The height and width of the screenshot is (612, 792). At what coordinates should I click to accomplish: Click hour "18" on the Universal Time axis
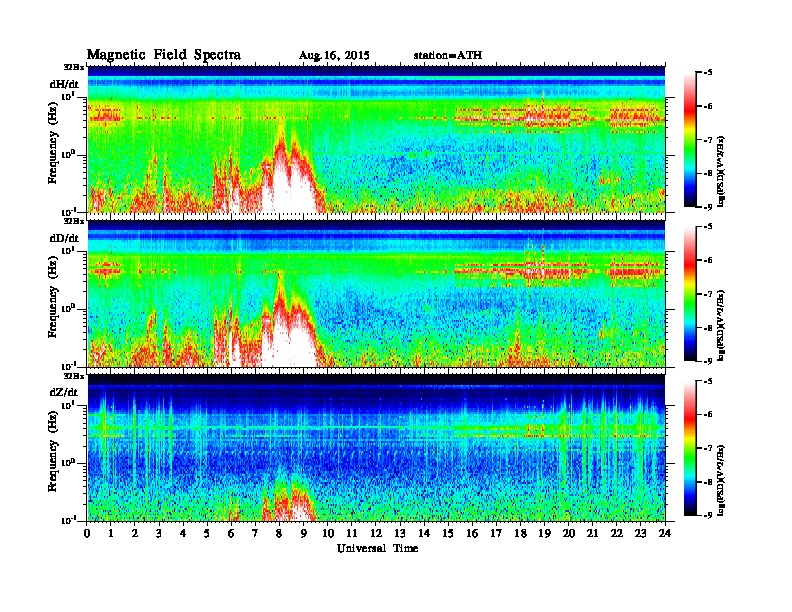pos(520,534)
